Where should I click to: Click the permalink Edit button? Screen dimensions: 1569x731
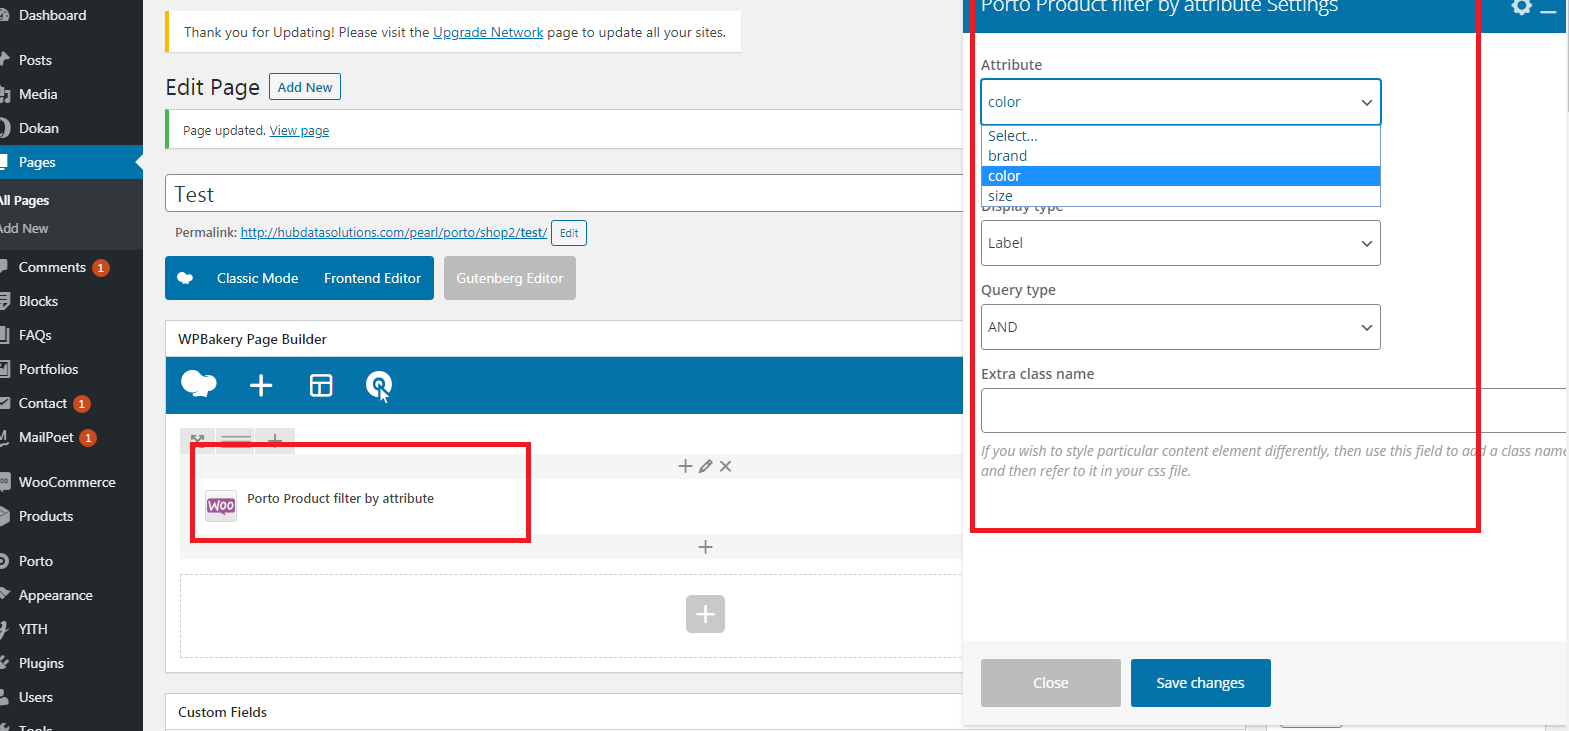tap(569, 233)
